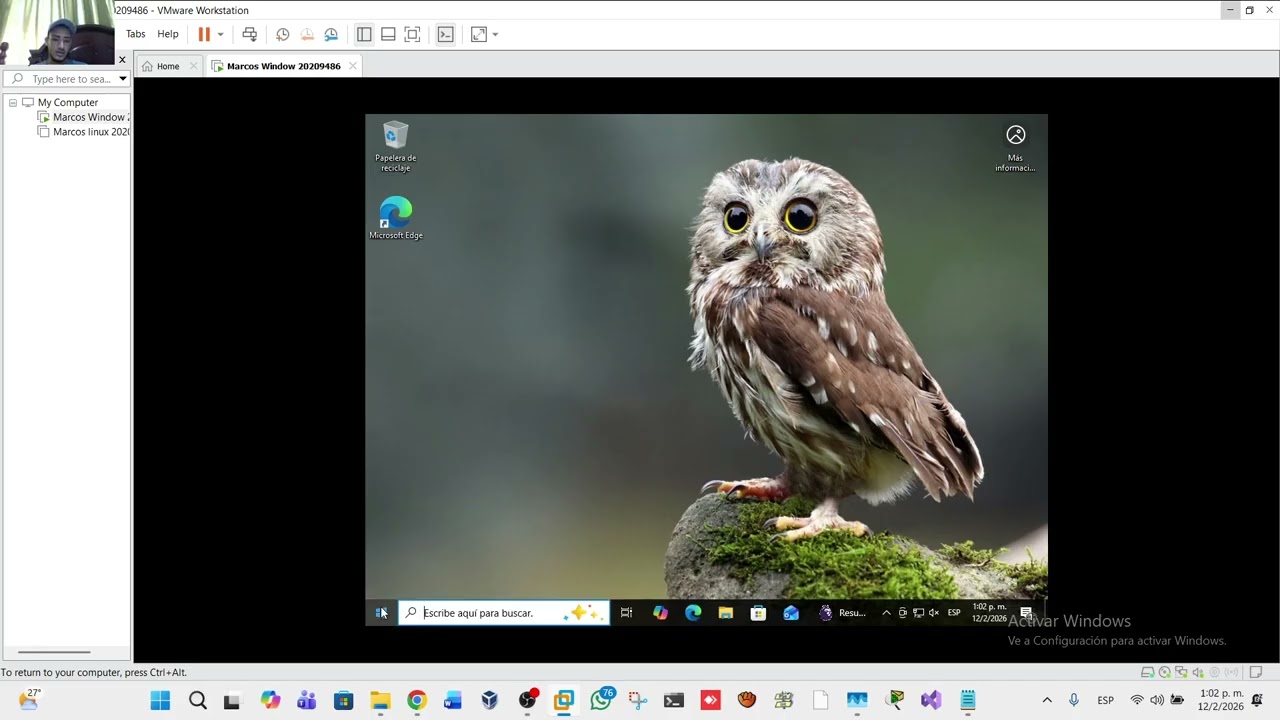Open Visual Studio from the host taskbar
The image size is (1280, 720).
click(931, 700)
